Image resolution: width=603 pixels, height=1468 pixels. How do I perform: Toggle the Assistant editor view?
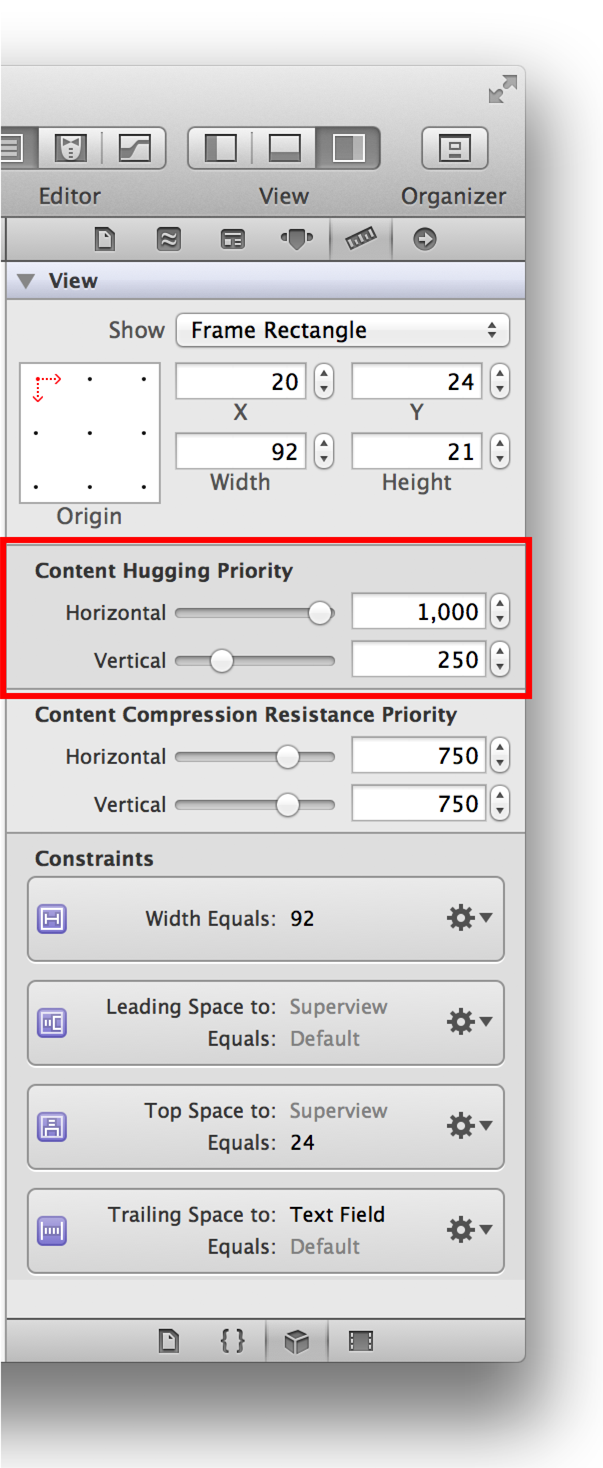coord(69,148)
